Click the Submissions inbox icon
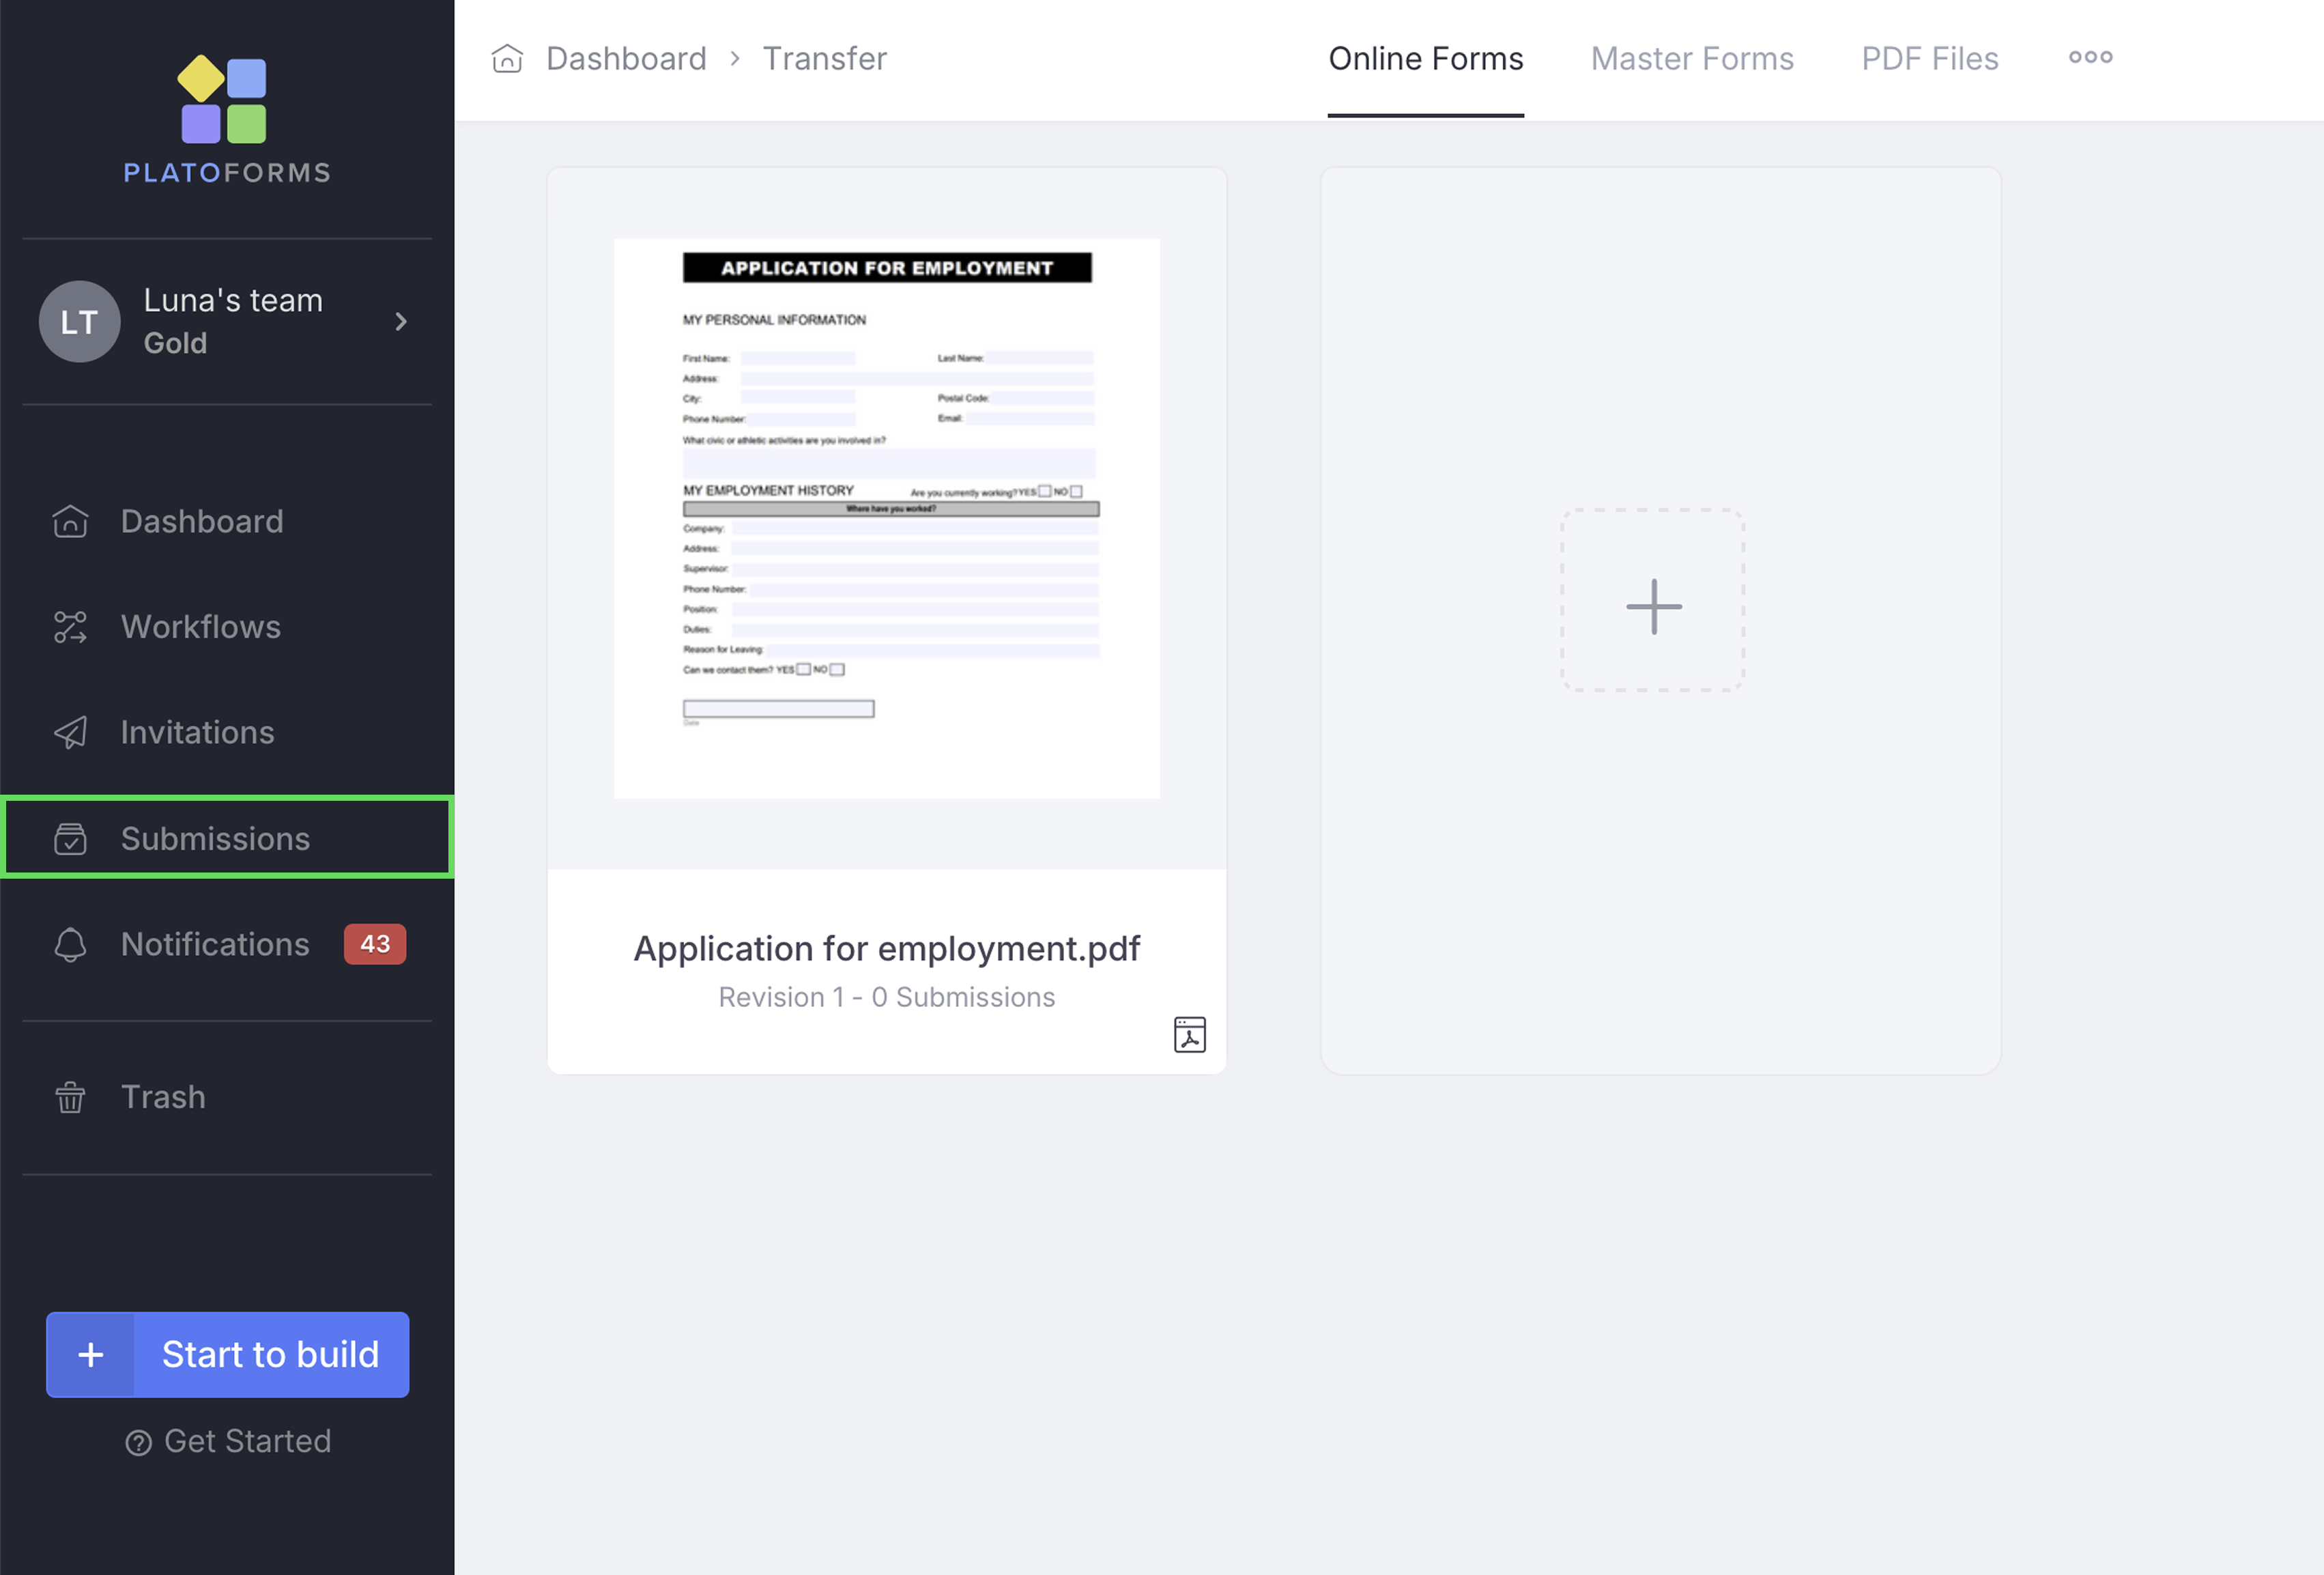Viewport: 2324px width, 1575px height. pos(70,839)
